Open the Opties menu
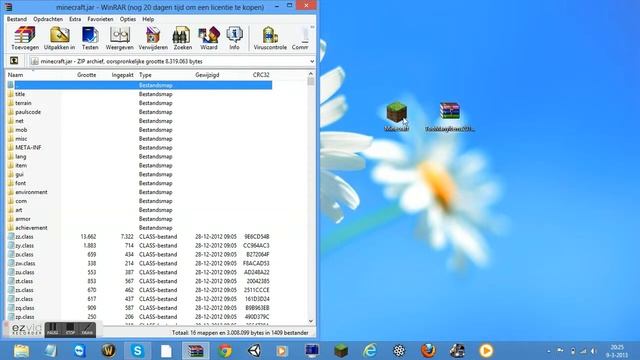Screen dimensions: 640x360 (128, 19)
